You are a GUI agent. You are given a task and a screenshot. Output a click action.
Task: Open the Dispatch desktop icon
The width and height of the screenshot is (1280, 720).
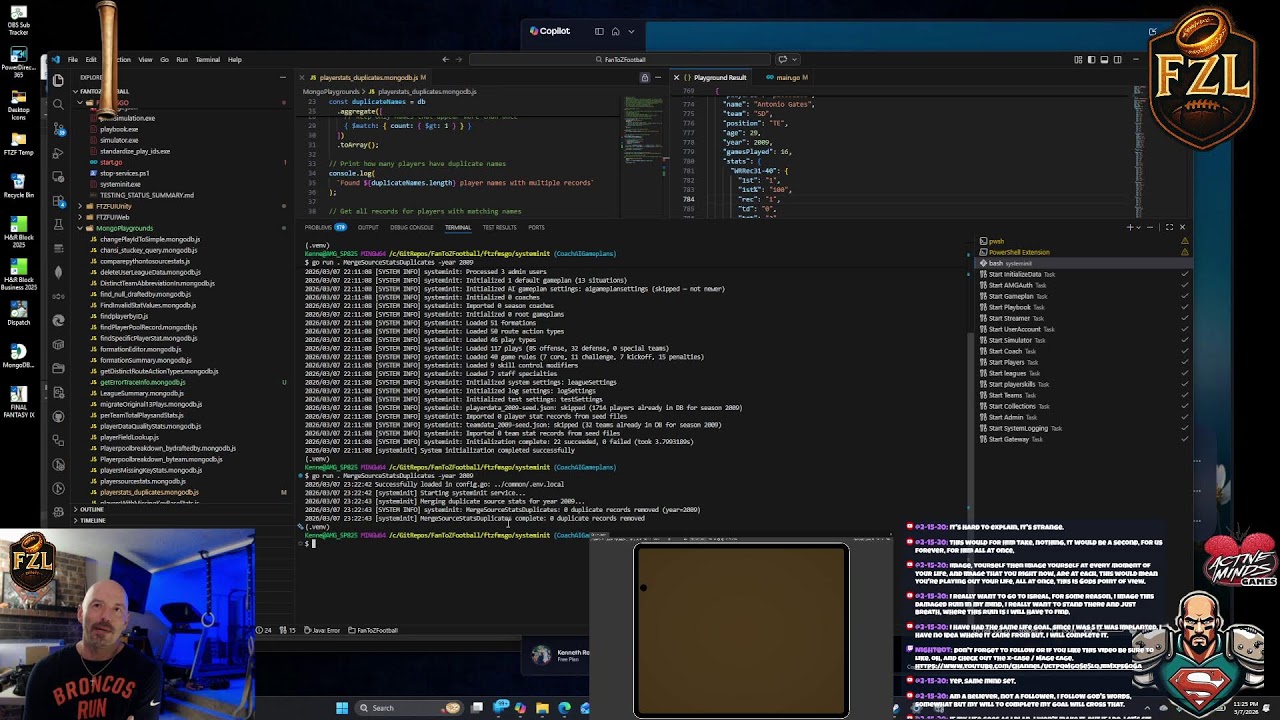click(x=18, y=312)
